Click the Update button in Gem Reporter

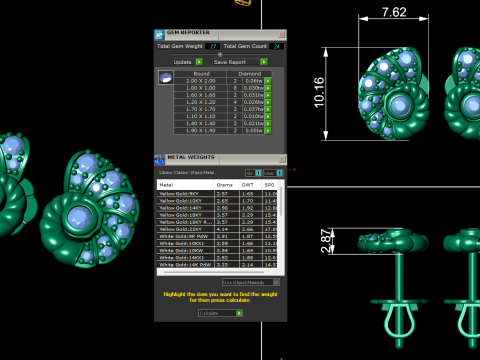click(x=188, y=62)
